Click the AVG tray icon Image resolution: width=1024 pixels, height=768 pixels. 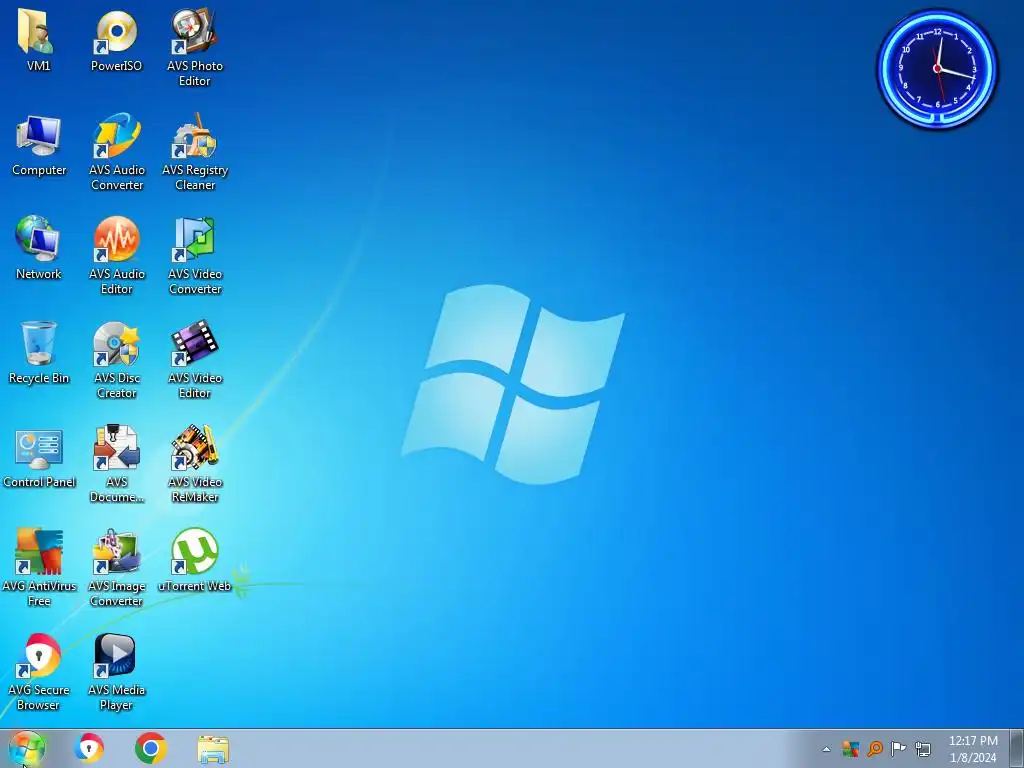[x=850, y=748]
